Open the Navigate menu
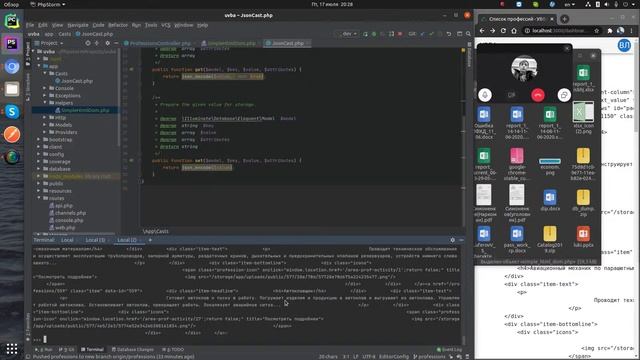Image resolution: width=640 pixels, height=360 pixels. 78,25
